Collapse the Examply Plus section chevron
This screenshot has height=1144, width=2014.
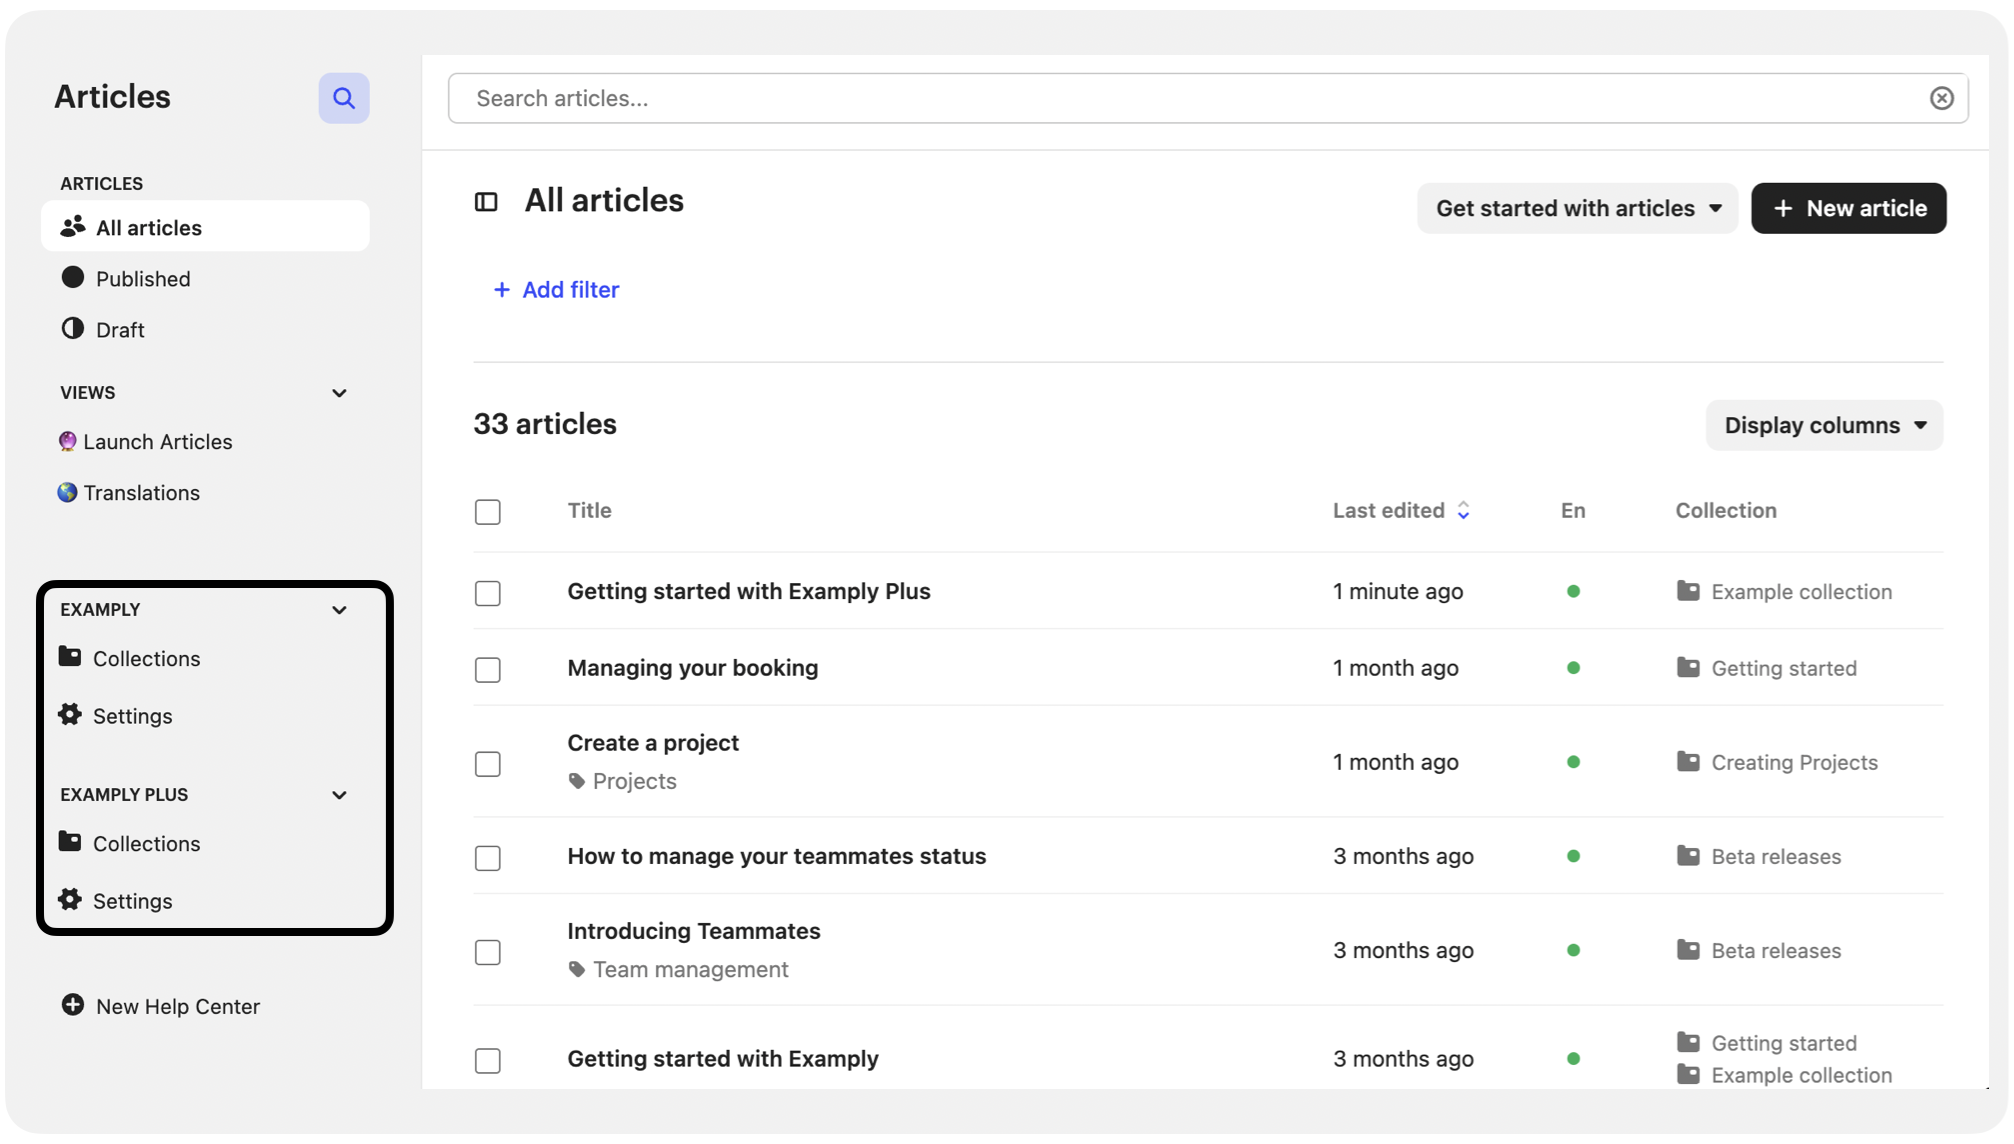[339, 795]
